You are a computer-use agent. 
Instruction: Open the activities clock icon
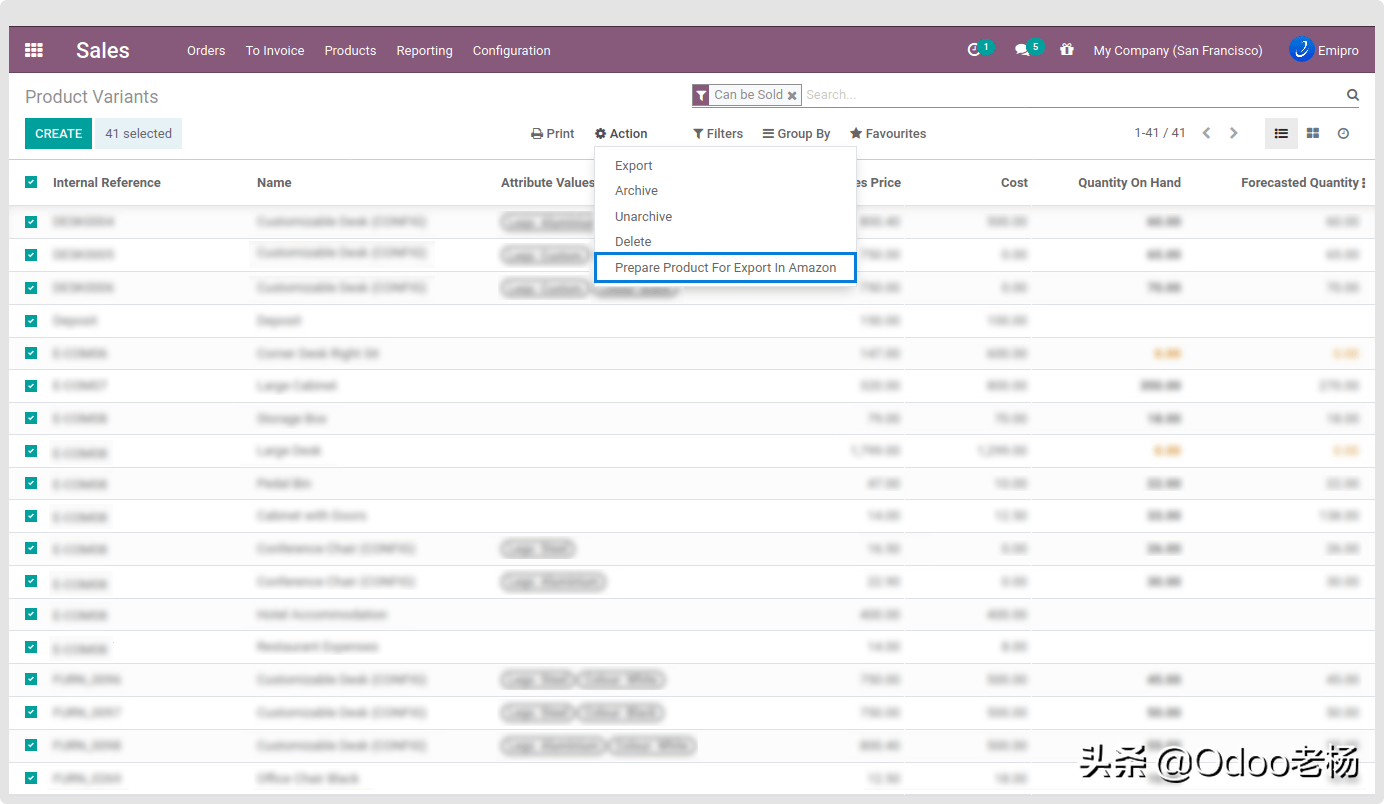974,50
